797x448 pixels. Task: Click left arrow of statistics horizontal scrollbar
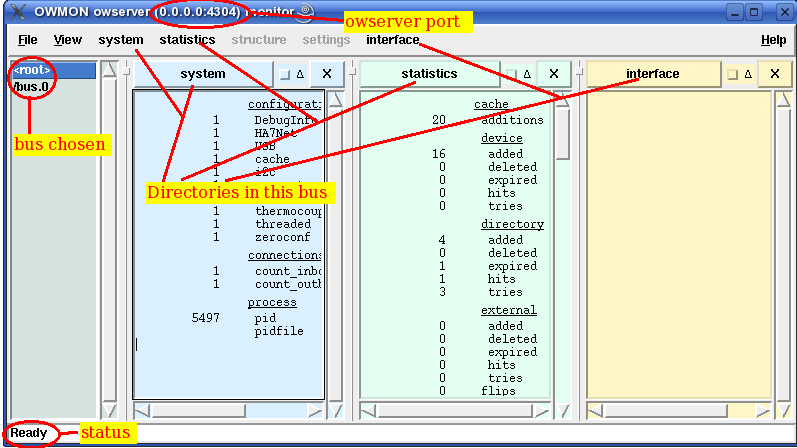(368, 411)
